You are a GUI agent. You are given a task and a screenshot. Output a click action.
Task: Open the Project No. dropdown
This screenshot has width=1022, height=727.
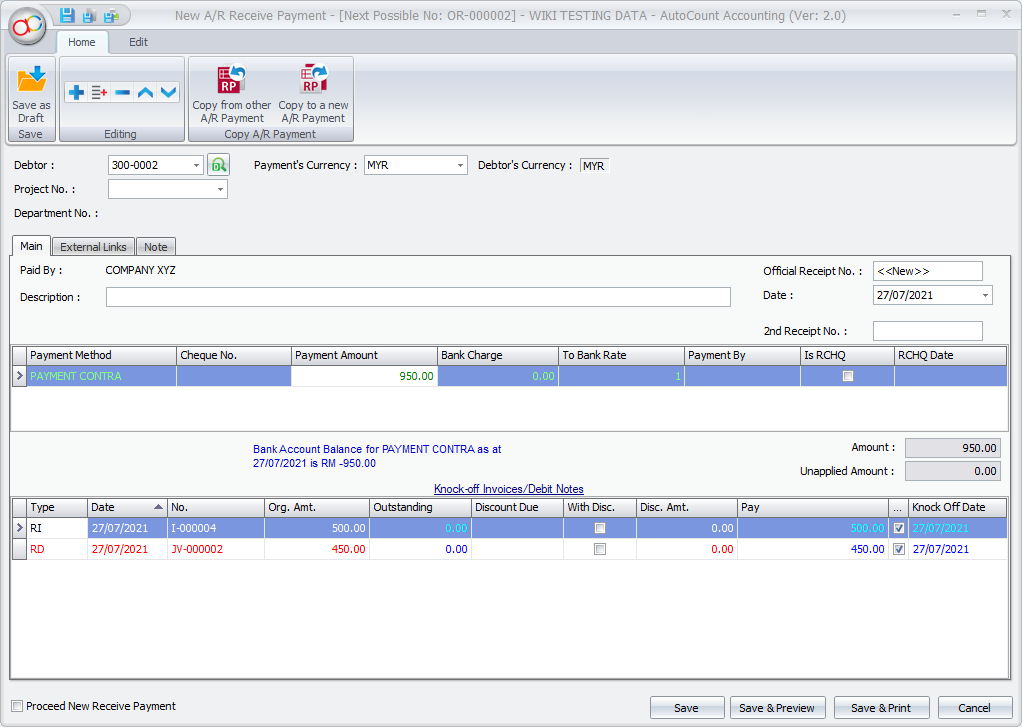219,189
